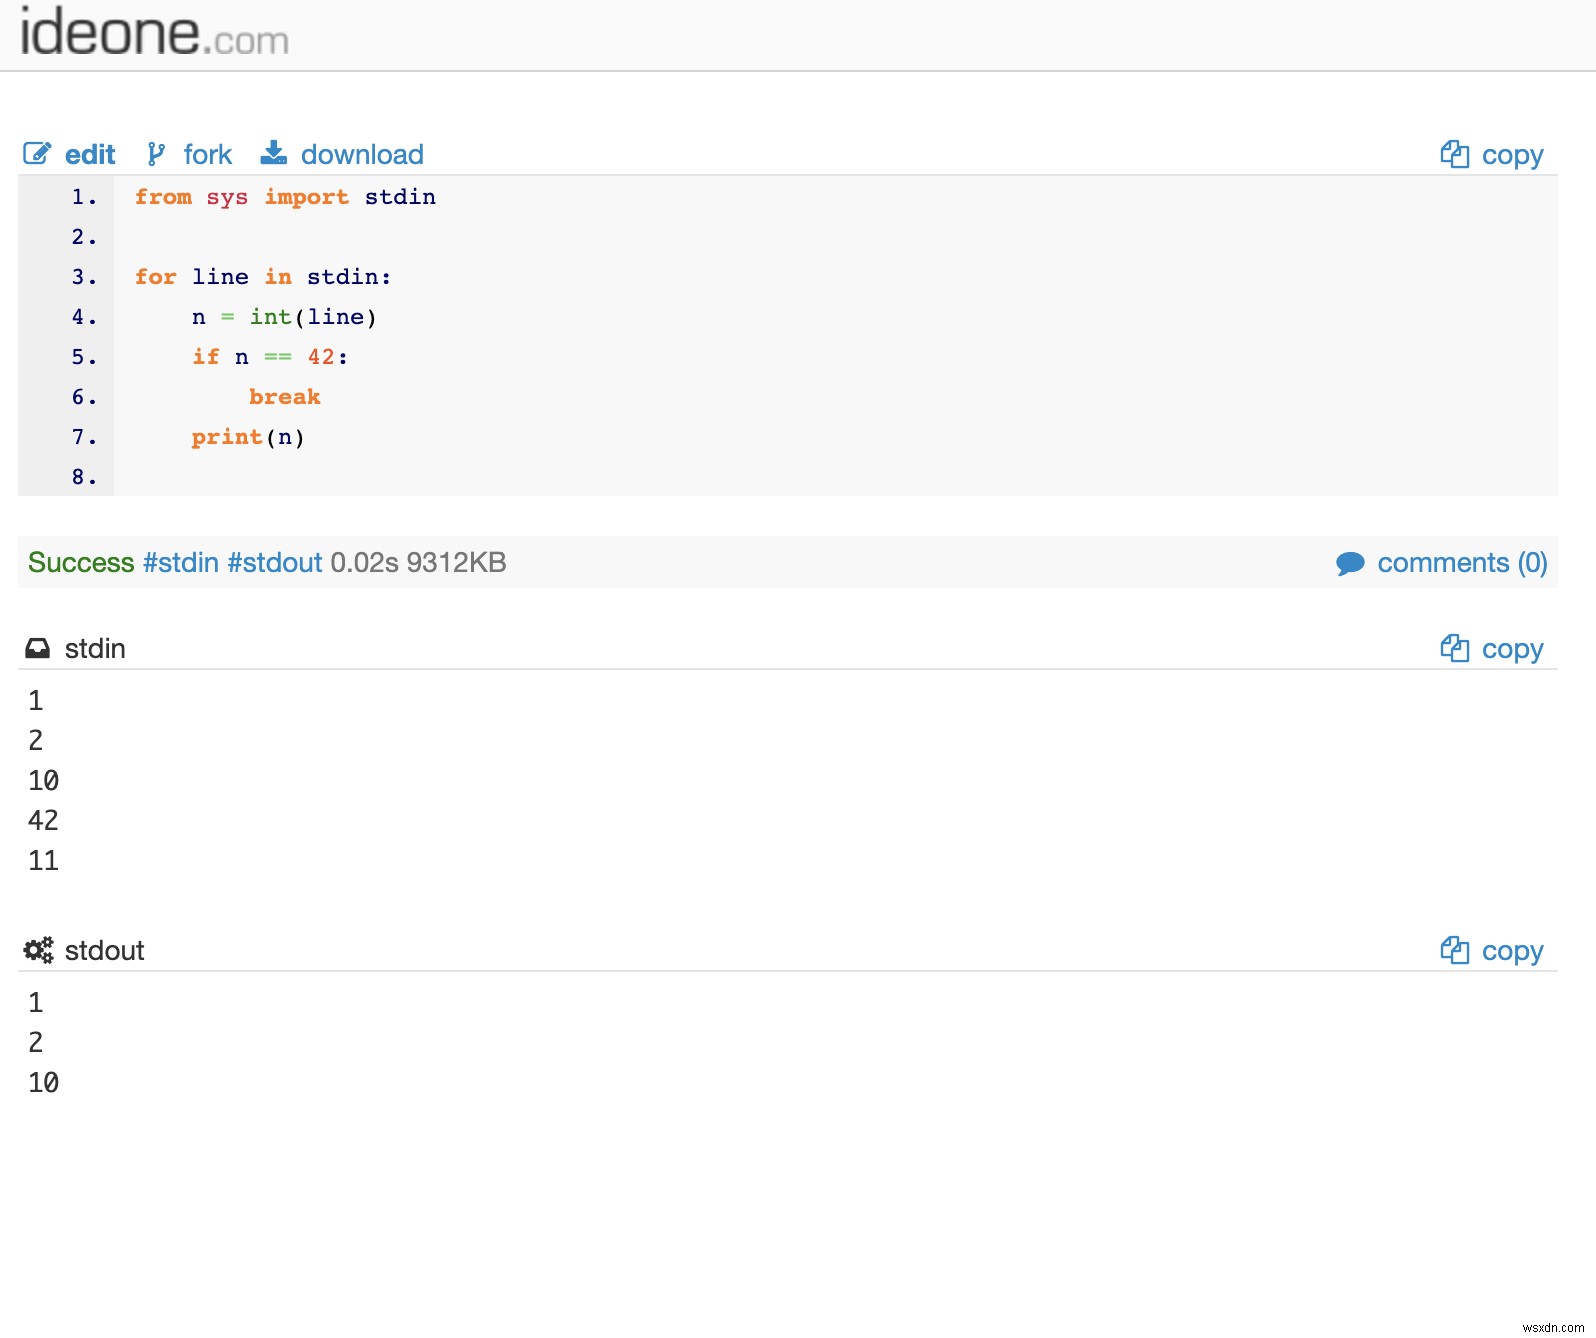Open the edit link
1596x1338 pixels.
90,155
